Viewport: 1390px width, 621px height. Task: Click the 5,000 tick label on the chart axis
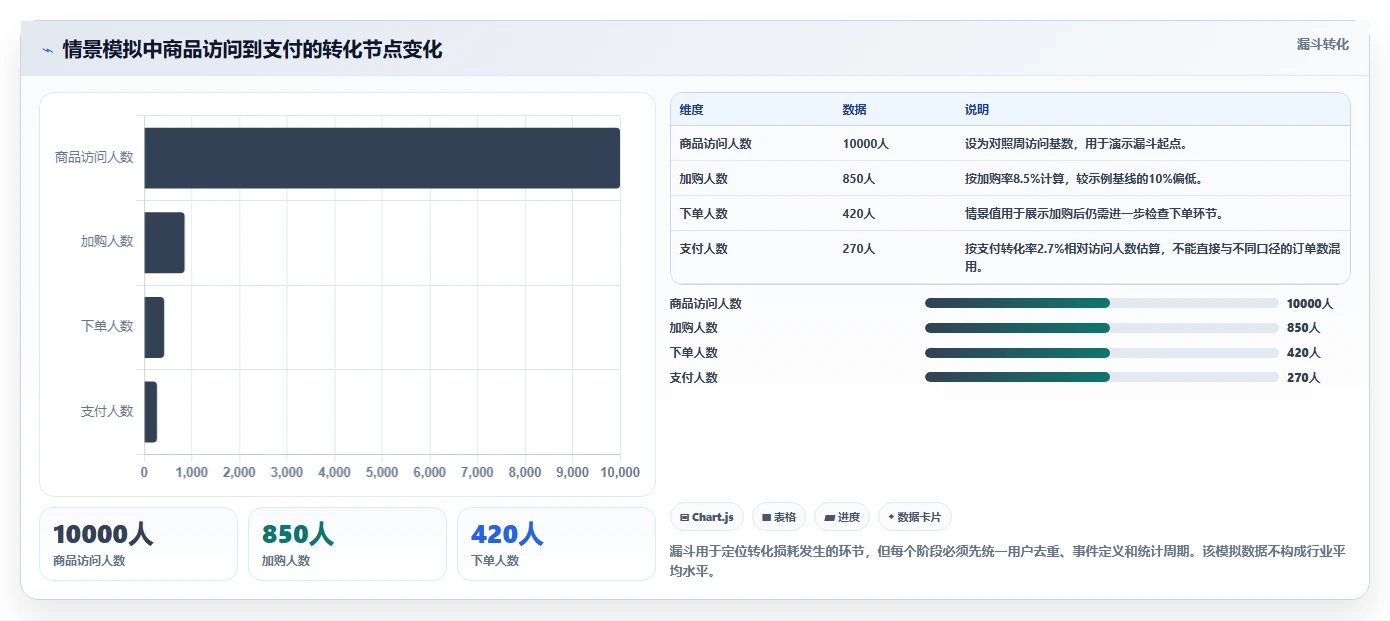click(x=382, y=472)
